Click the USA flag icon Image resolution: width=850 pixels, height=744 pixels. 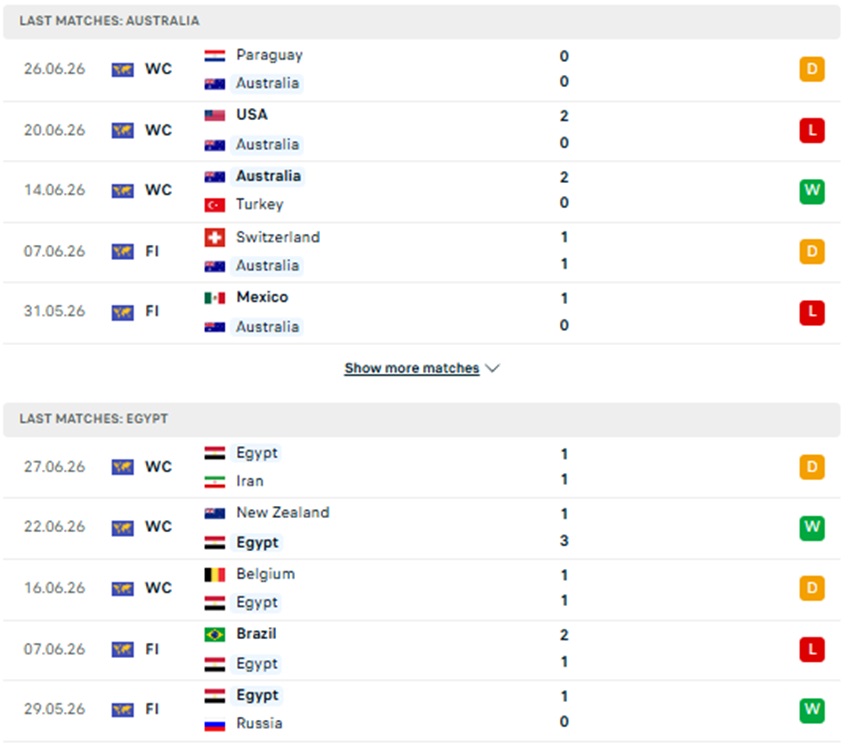tap(215, 115)
